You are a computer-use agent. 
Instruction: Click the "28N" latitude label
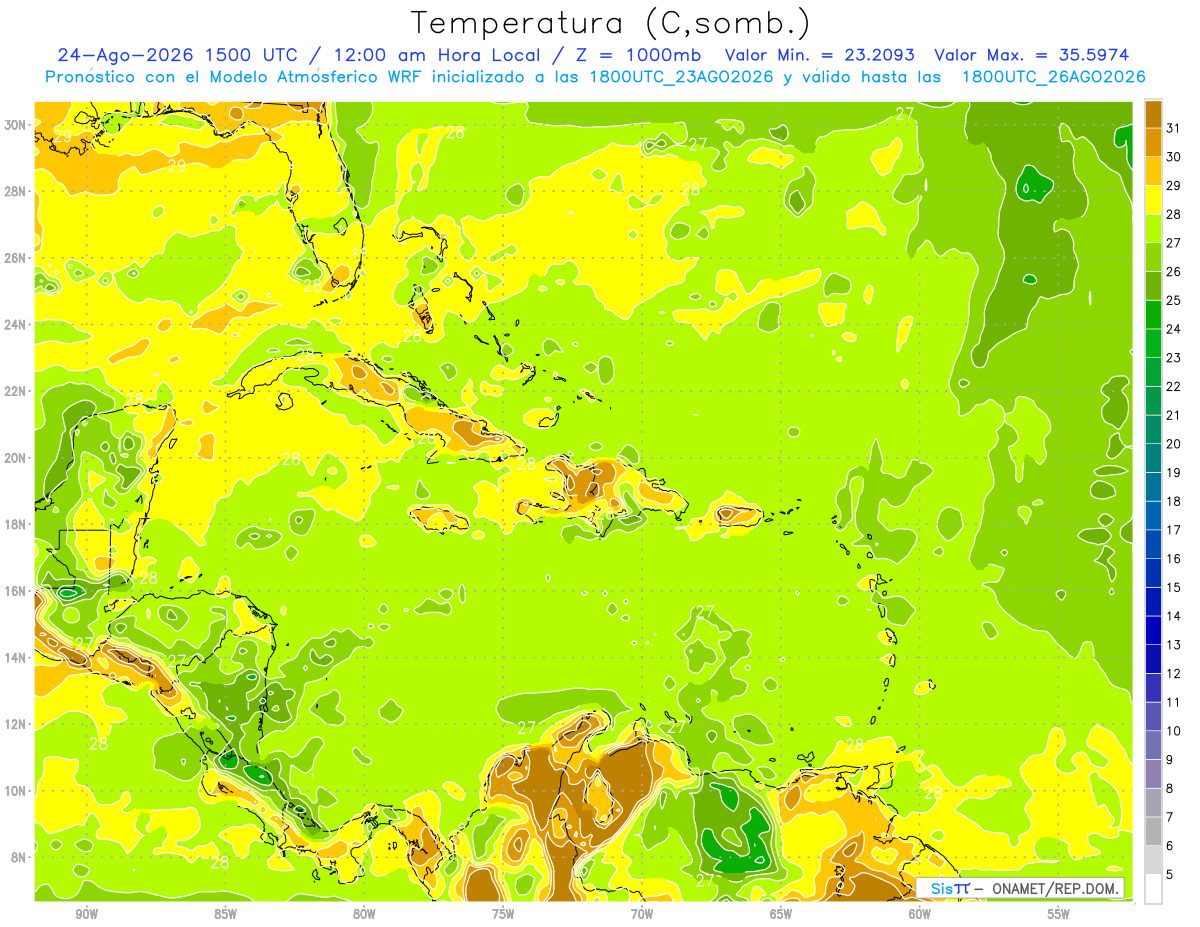click(x=15, y=191)
